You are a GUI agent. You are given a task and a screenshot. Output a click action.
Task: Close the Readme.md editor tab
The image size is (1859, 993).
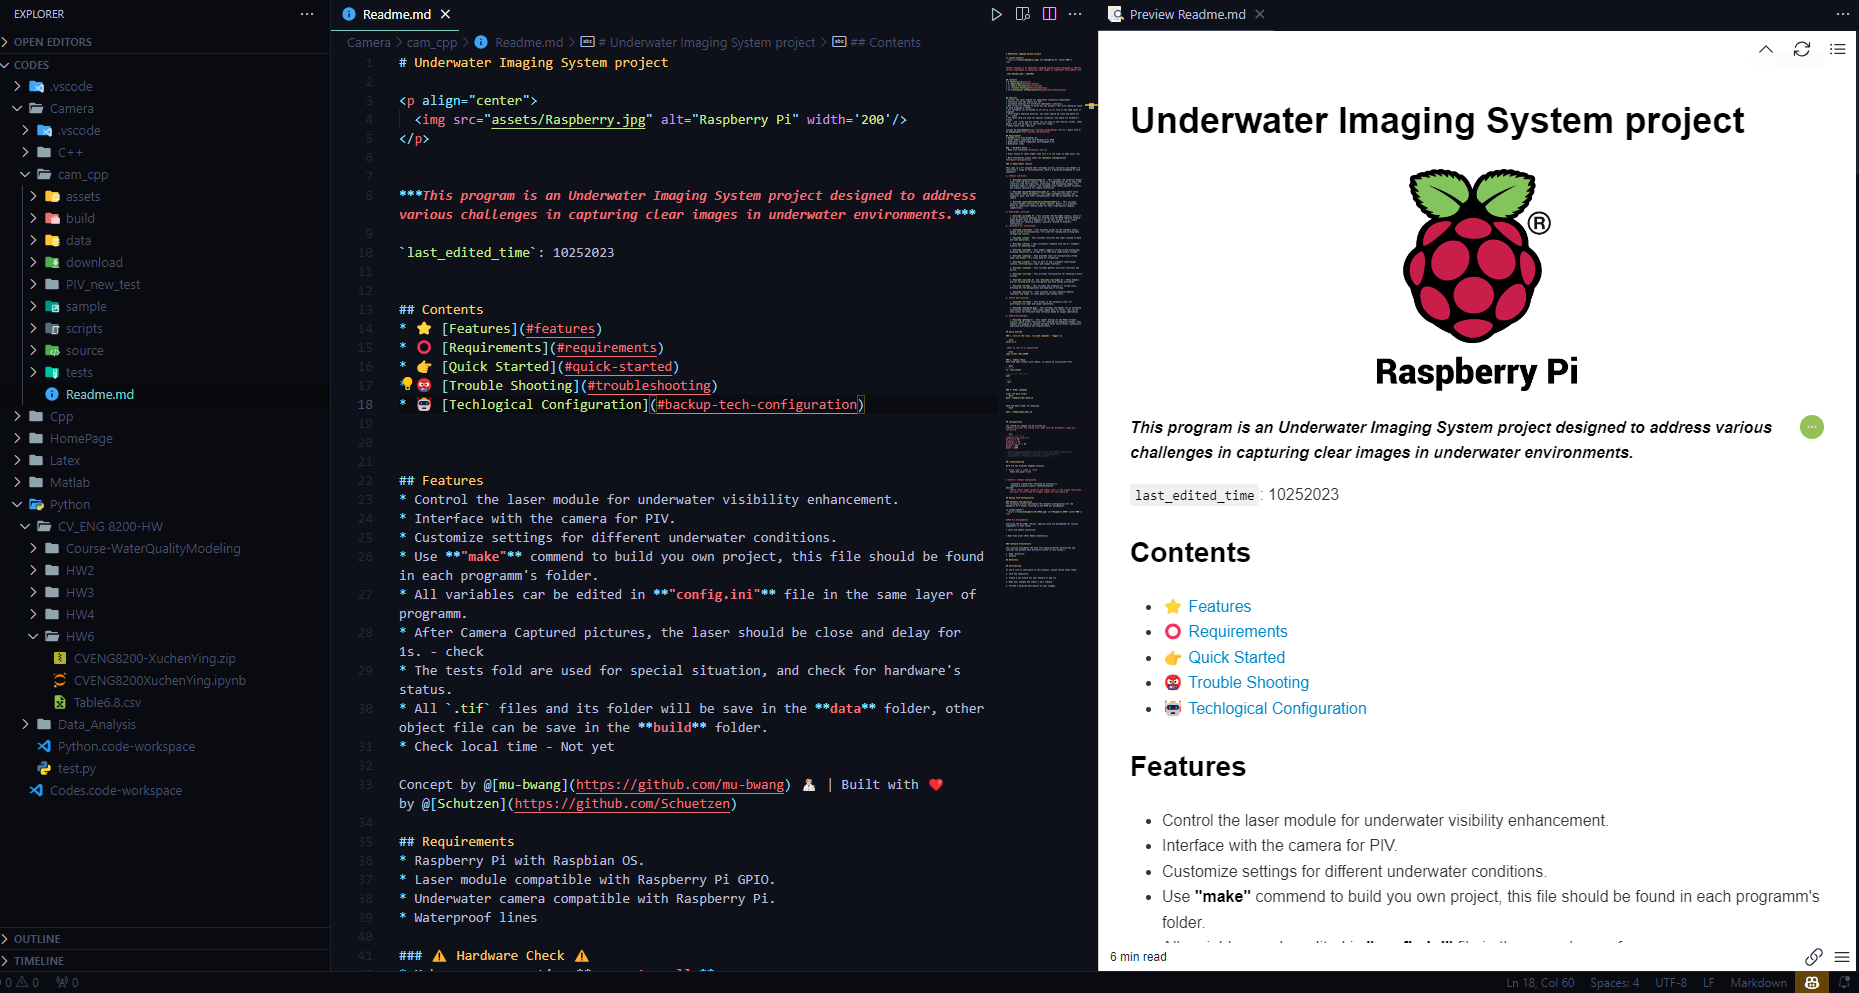[446, 14]
